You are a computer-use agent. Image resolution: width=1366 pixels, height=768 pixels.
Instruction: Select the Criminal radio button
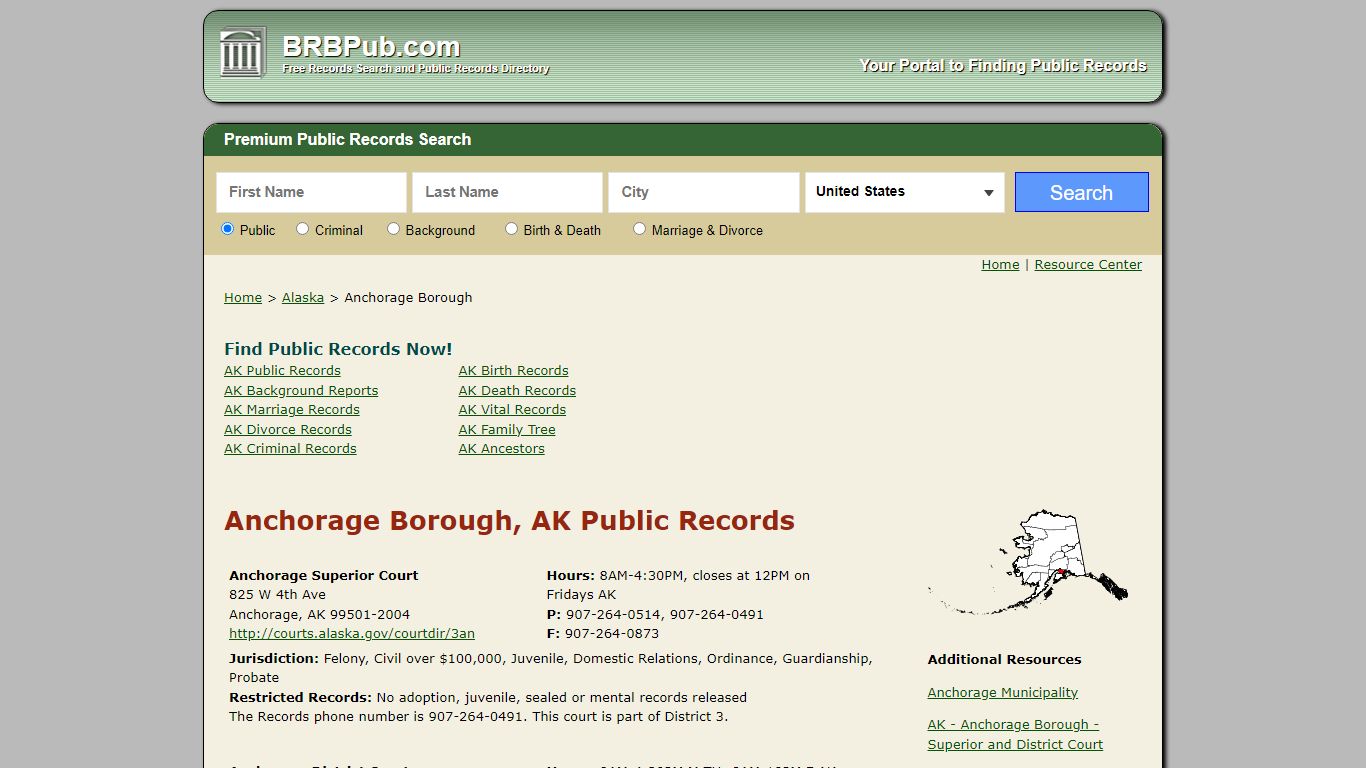302,229
